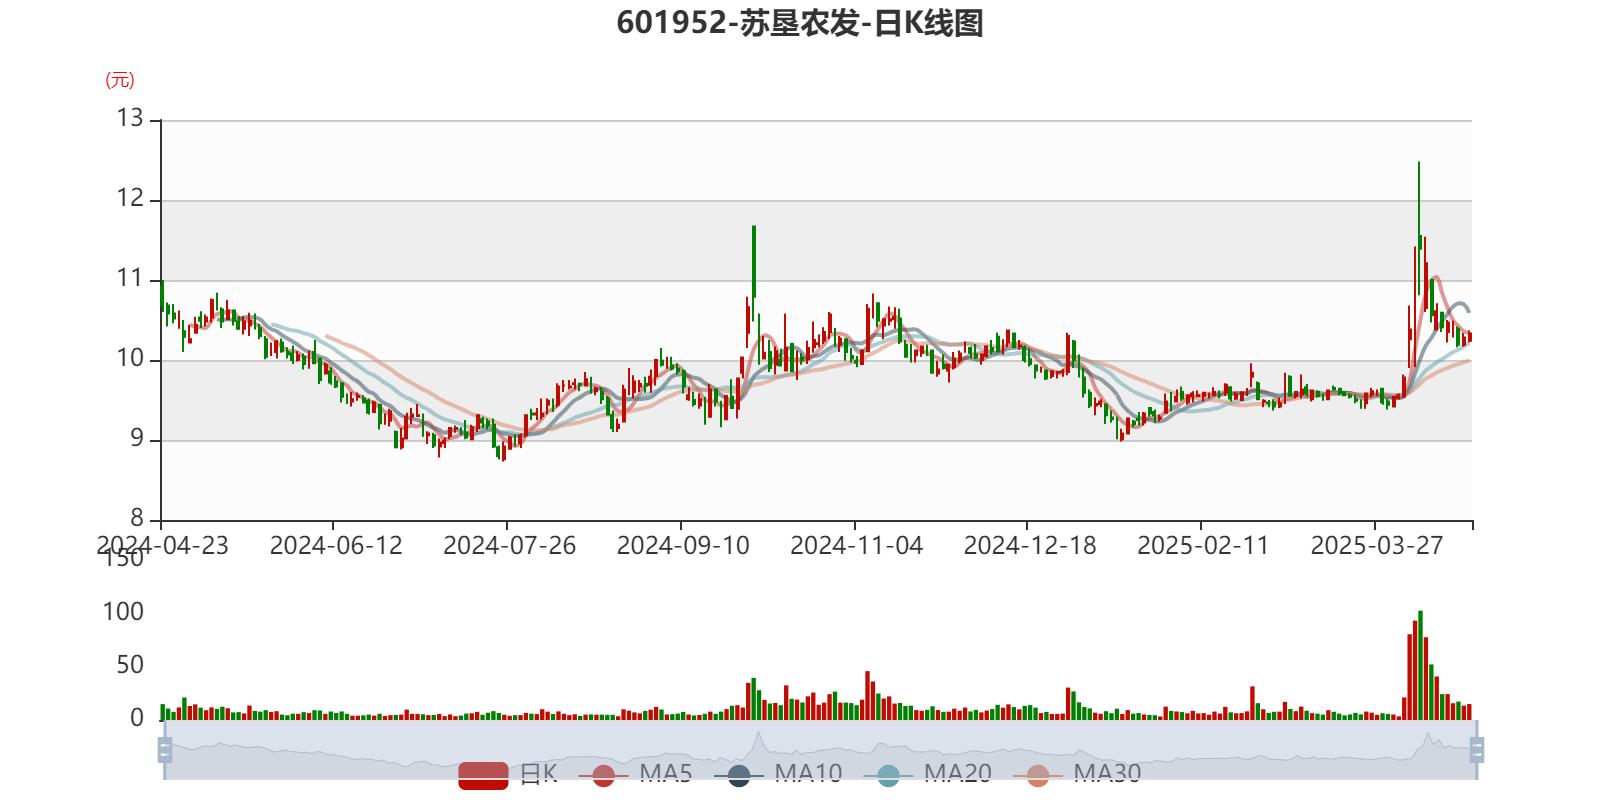Image resolution: width=1600 pixels, height=800 pixels.
Task: Click the price axis label 11
Action: (x=130, y=278)
